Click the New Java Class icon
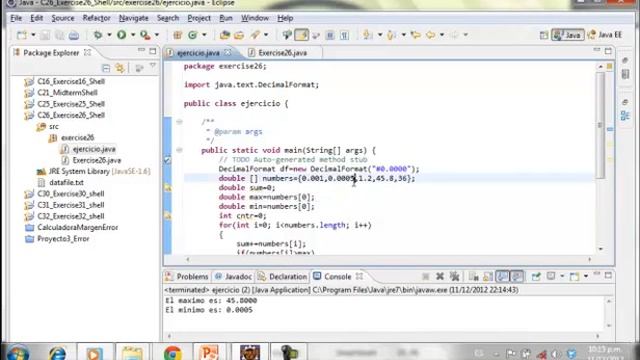Screen dimensions: 640x360 click(x=193, y=35)
